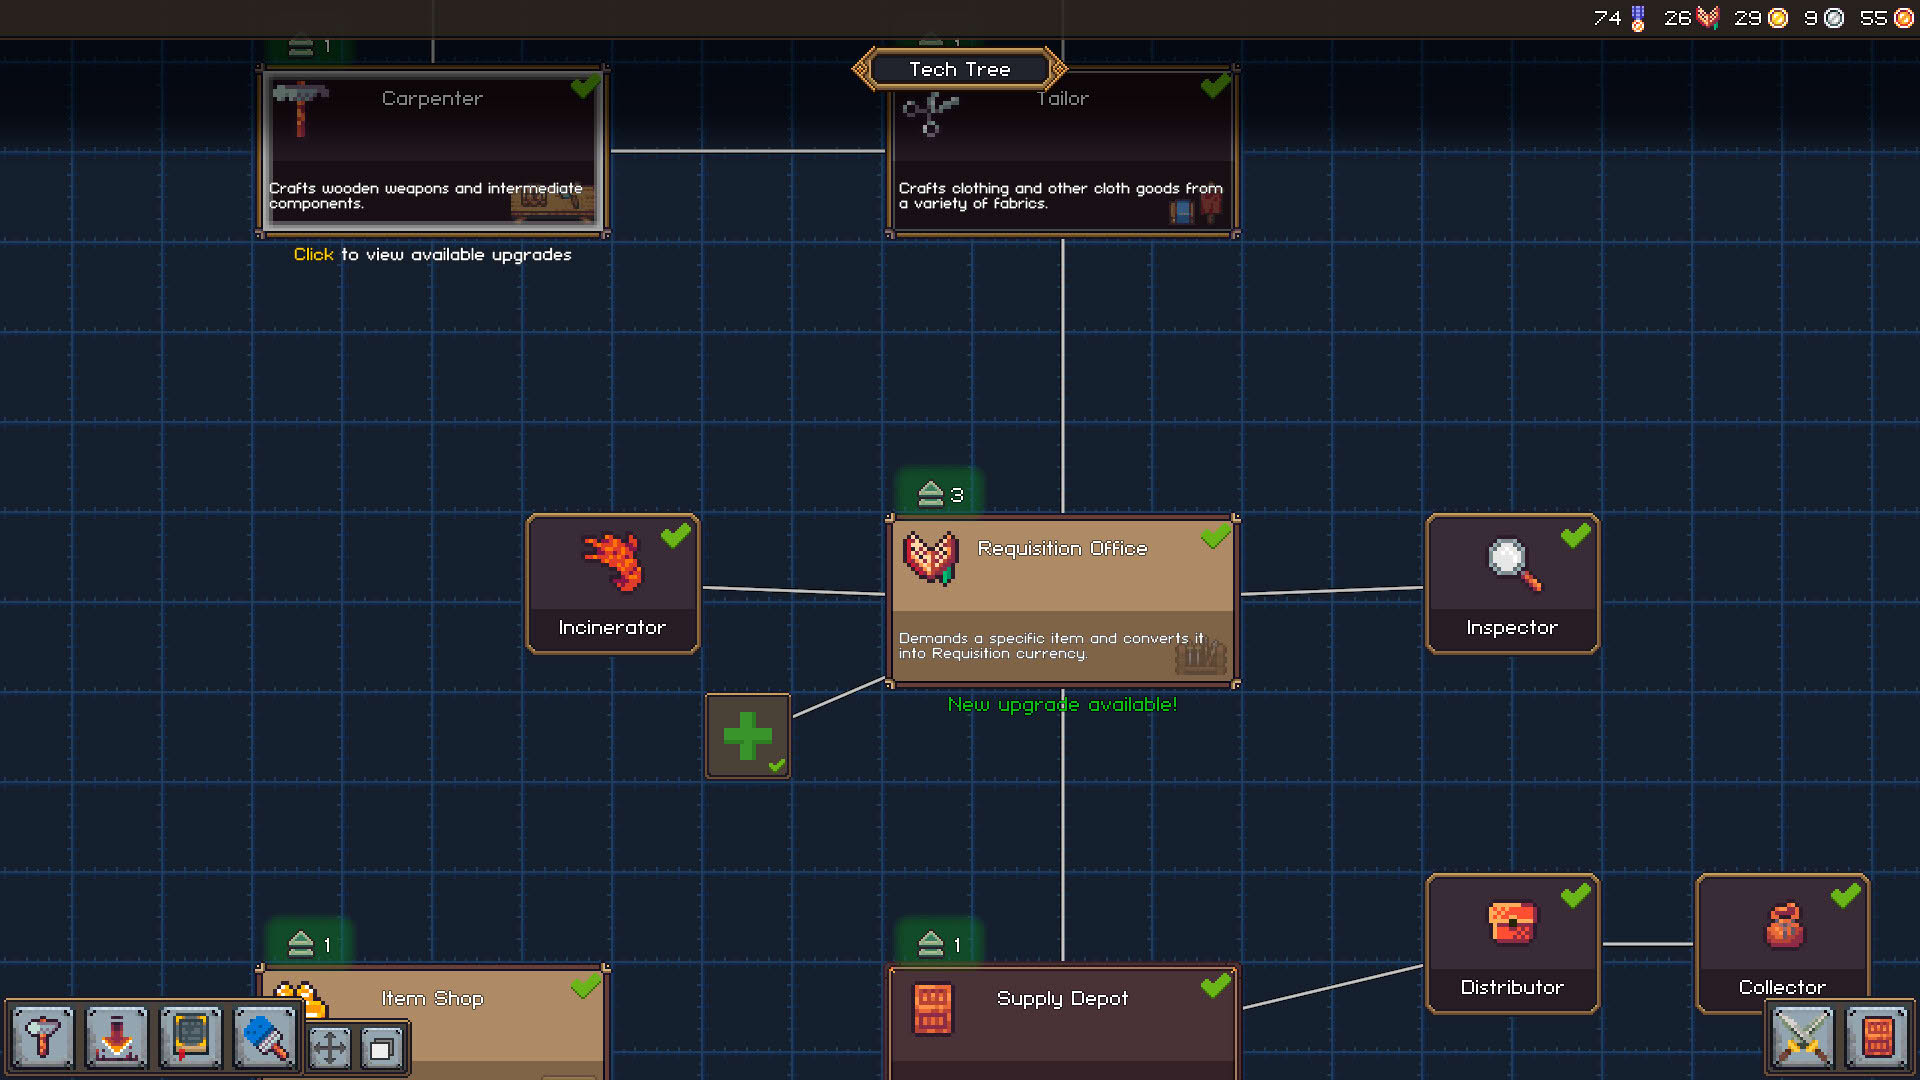
Task: Click the gold coin currency icon
Action: click(1778, 18)
